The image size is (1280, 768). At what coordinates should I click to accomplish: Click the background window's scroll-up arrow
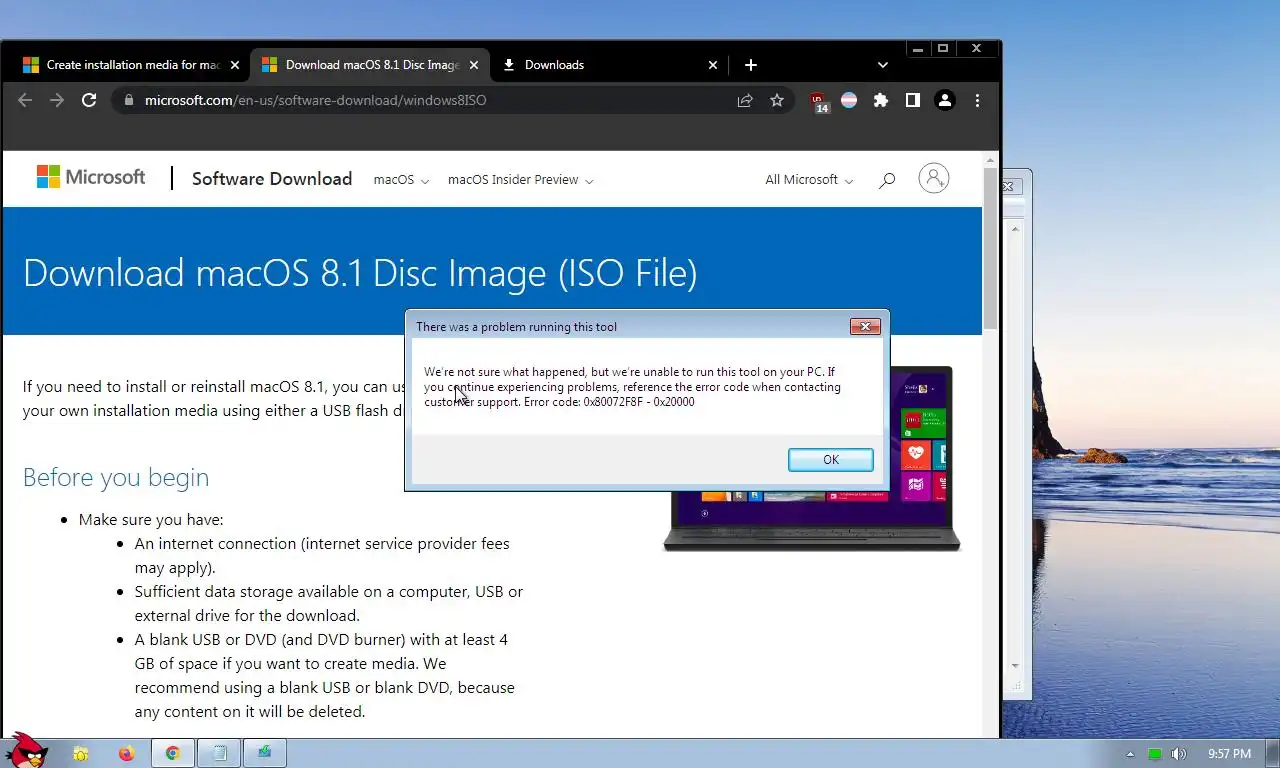[x=1015, y=229]
